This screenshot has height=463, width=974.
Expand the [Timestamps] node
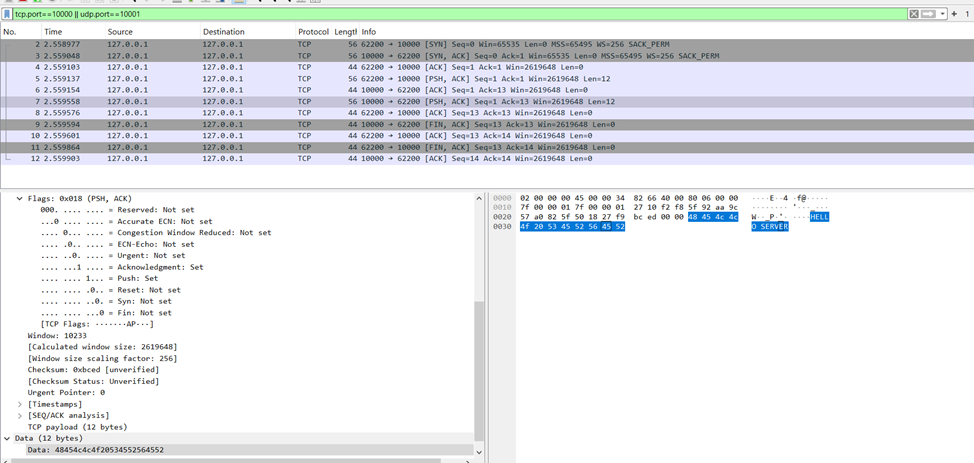click(20, 404)
